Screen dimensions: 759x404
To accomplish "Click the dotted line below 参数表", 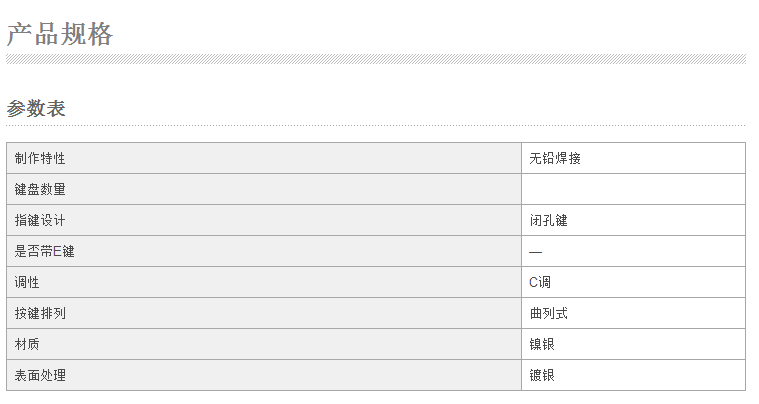I will tap(376, 125).
